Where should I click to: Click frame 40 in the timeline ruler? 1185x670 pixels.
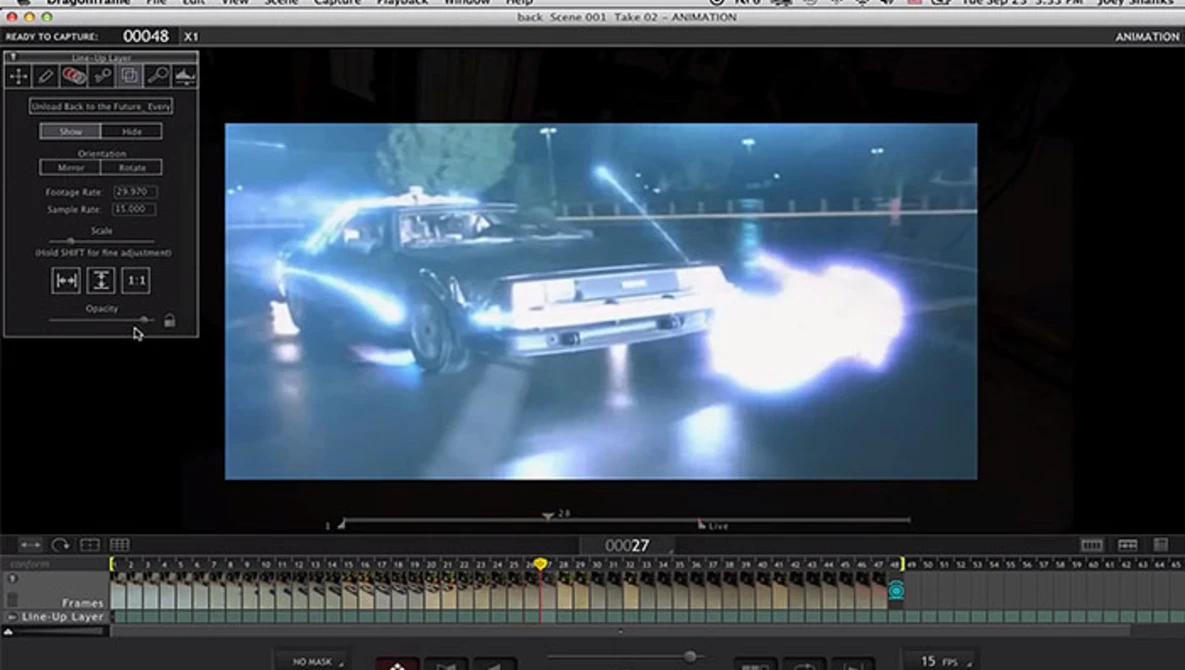(762, 564)
